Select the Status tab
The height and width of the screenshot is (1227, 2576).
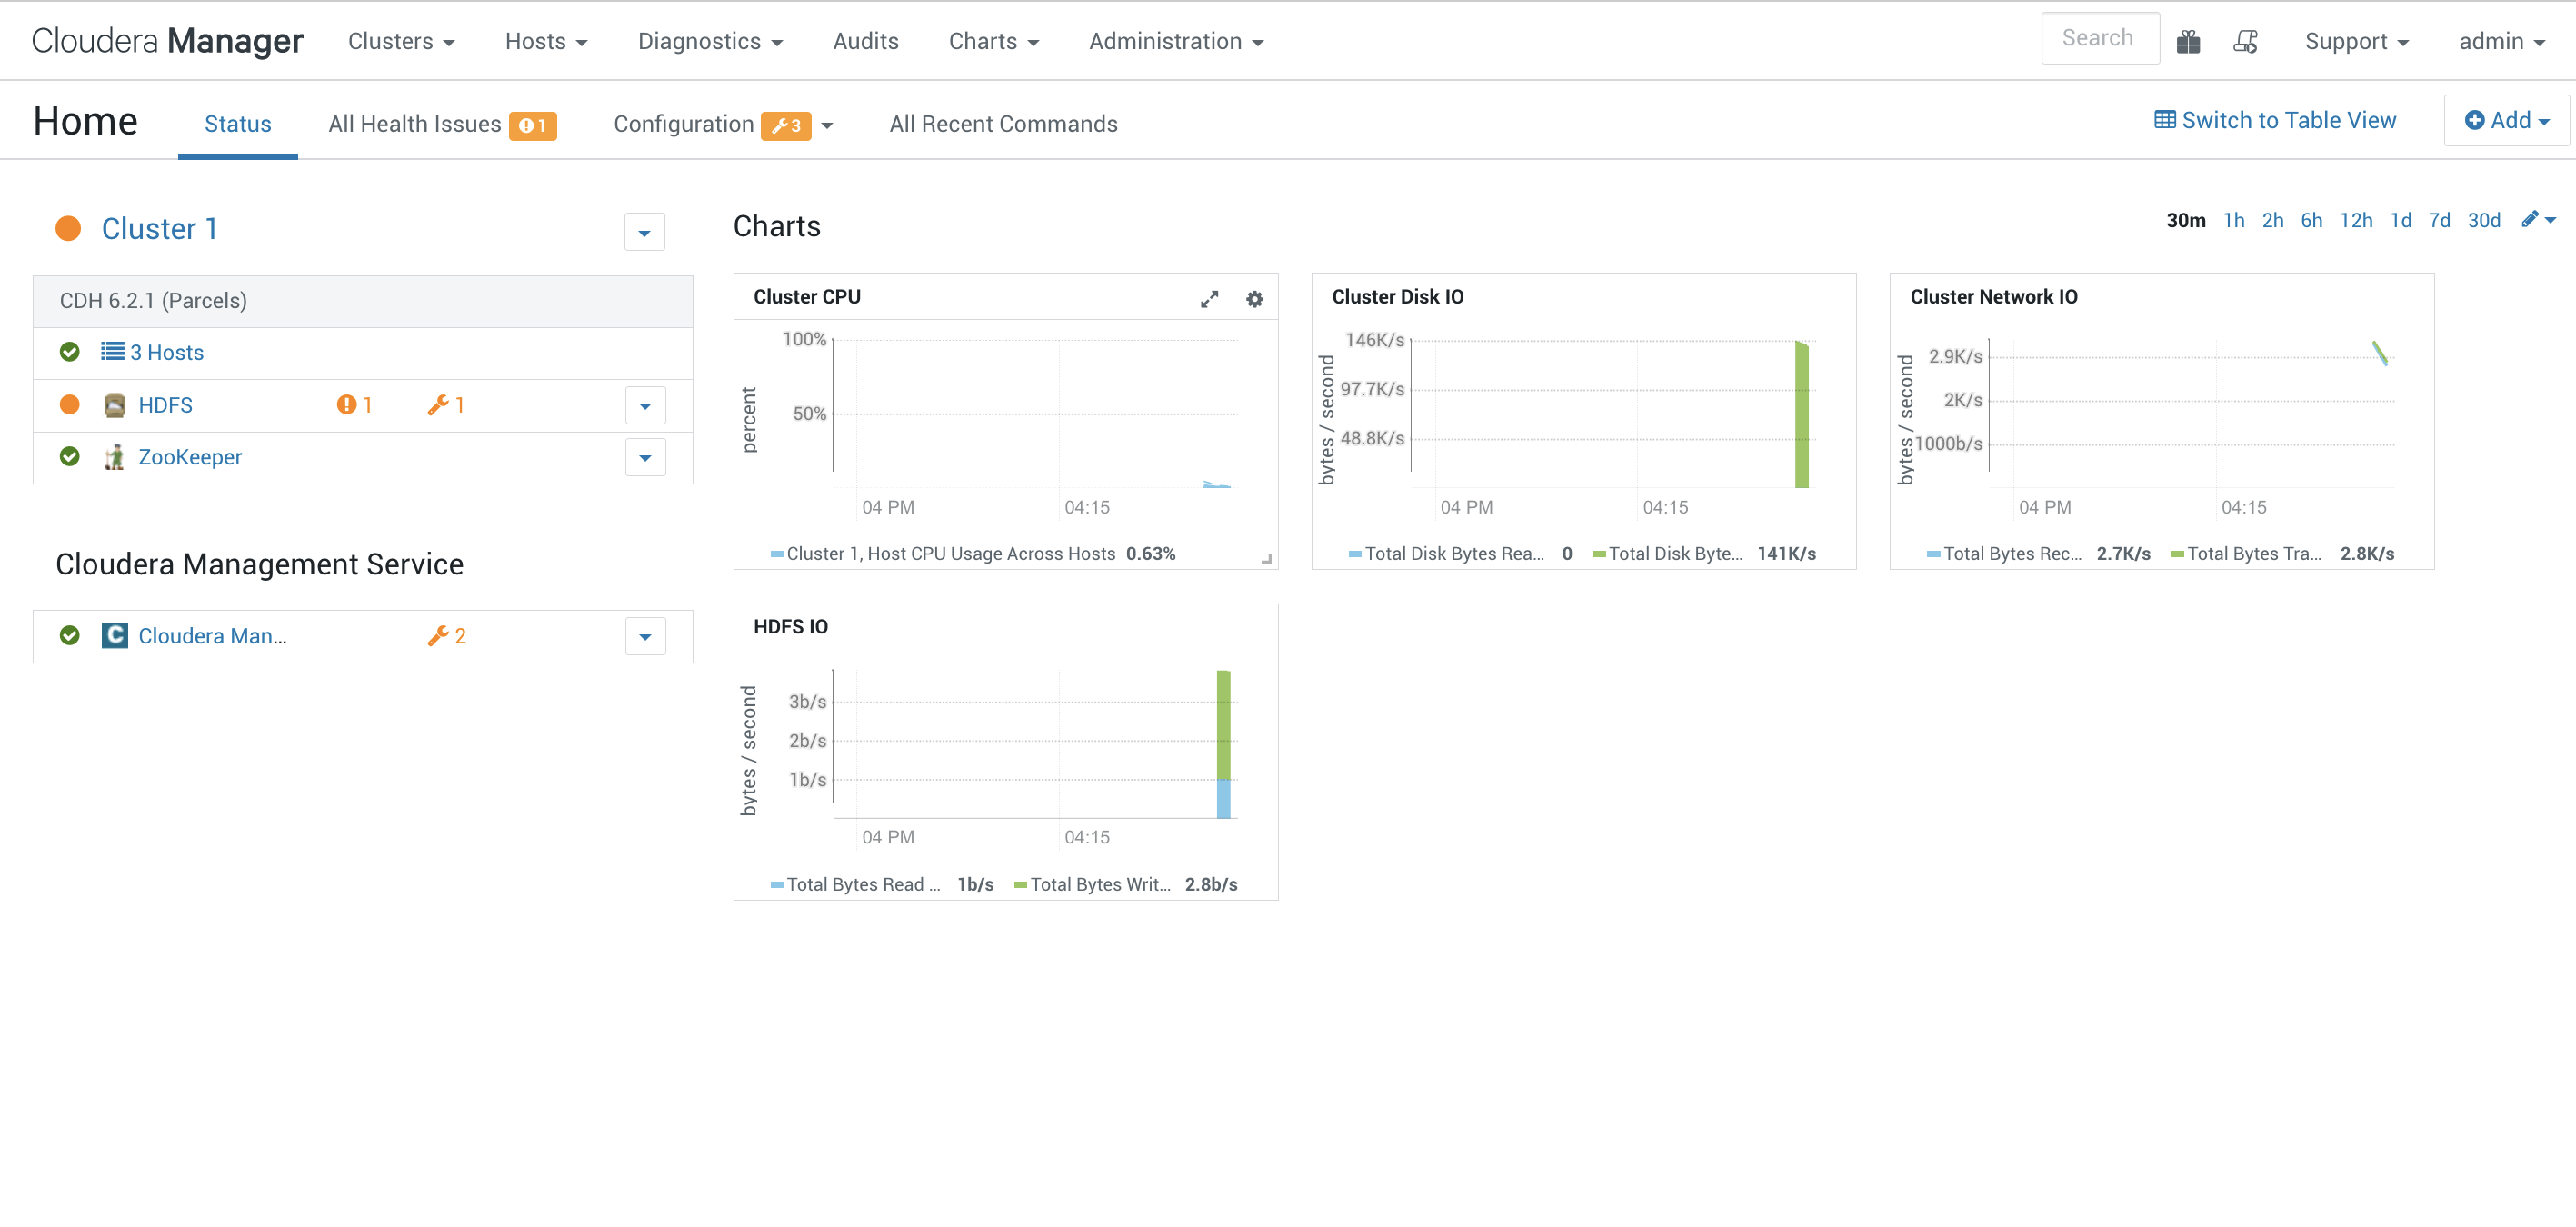(238, 124)
